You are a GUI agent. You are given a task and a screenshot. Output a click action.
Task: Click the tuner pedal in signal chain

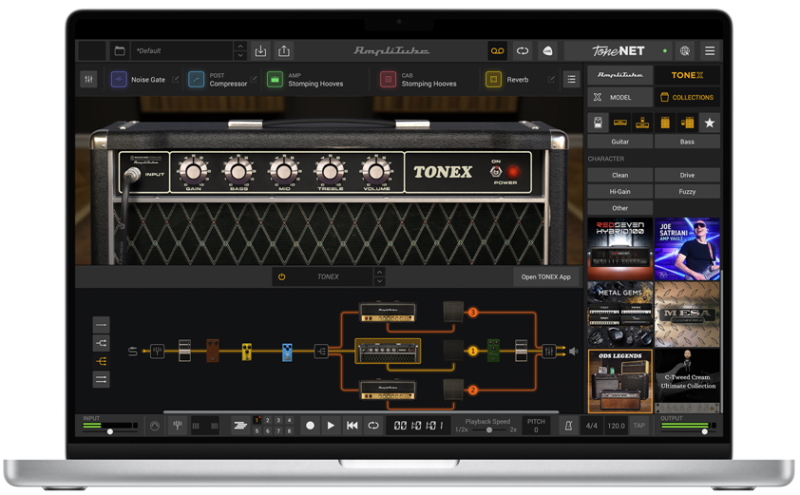(x=157, y=351)
